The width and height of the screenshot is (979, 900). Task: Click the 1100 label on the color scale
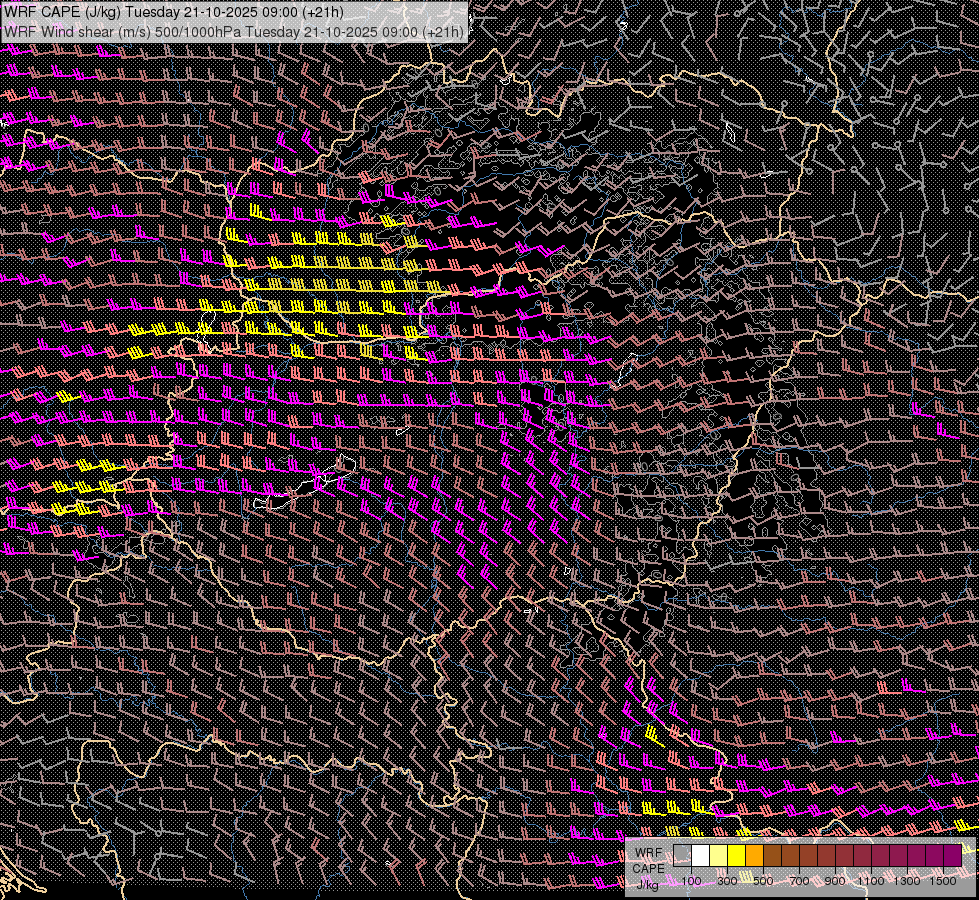pos(871,881)
